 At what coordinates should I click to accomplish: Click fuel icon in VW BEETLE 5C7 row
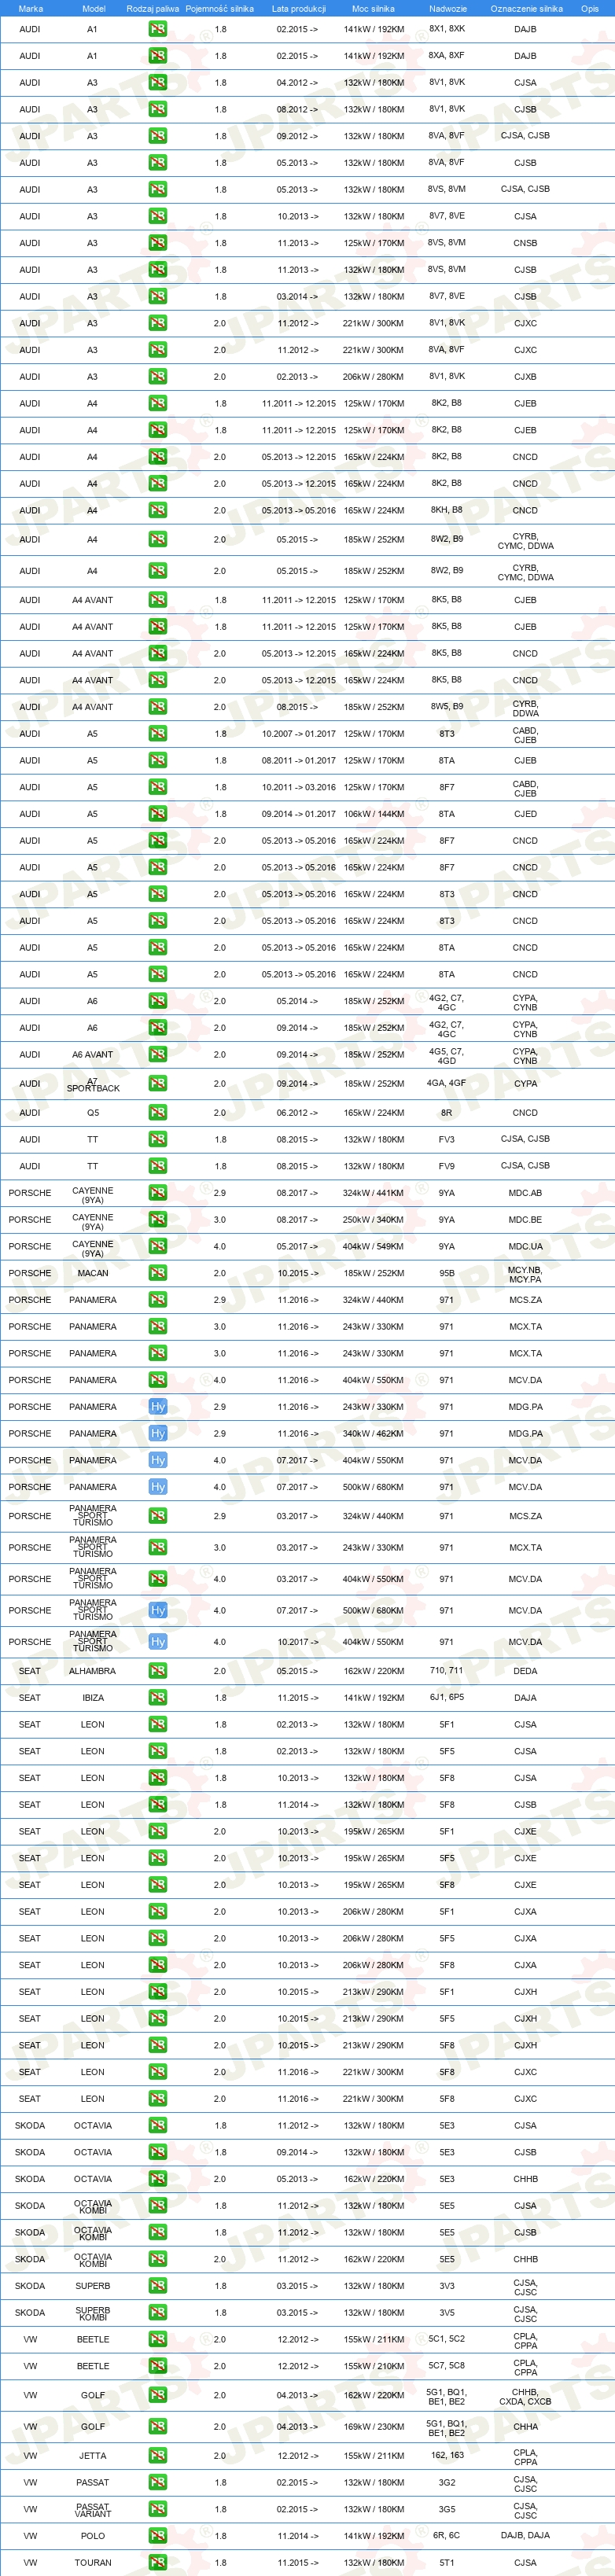pos(158,2366)
